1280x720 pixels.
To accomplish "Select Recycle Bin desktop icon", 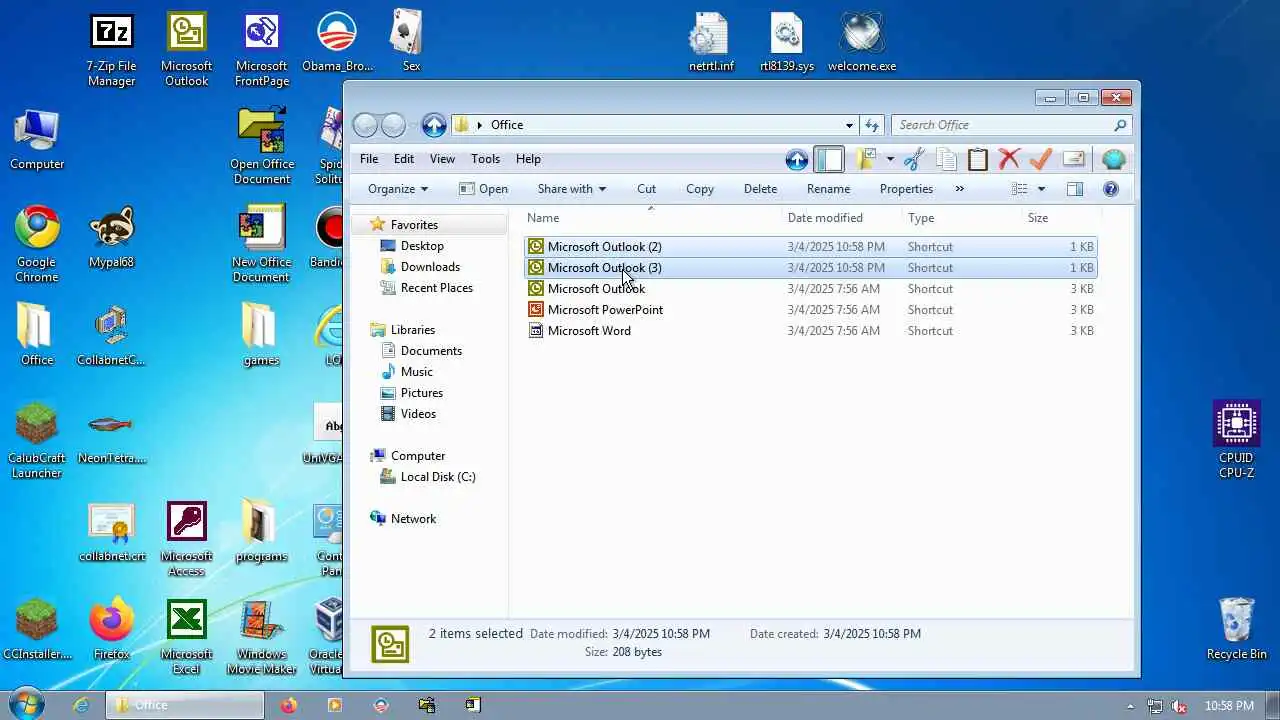I will (x=1237, y=628).
